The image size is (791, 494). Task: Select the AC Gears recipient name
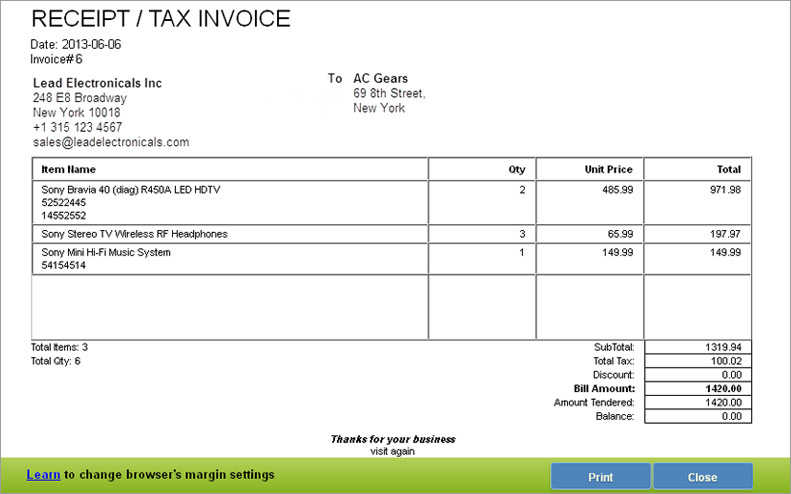(380, 78)
